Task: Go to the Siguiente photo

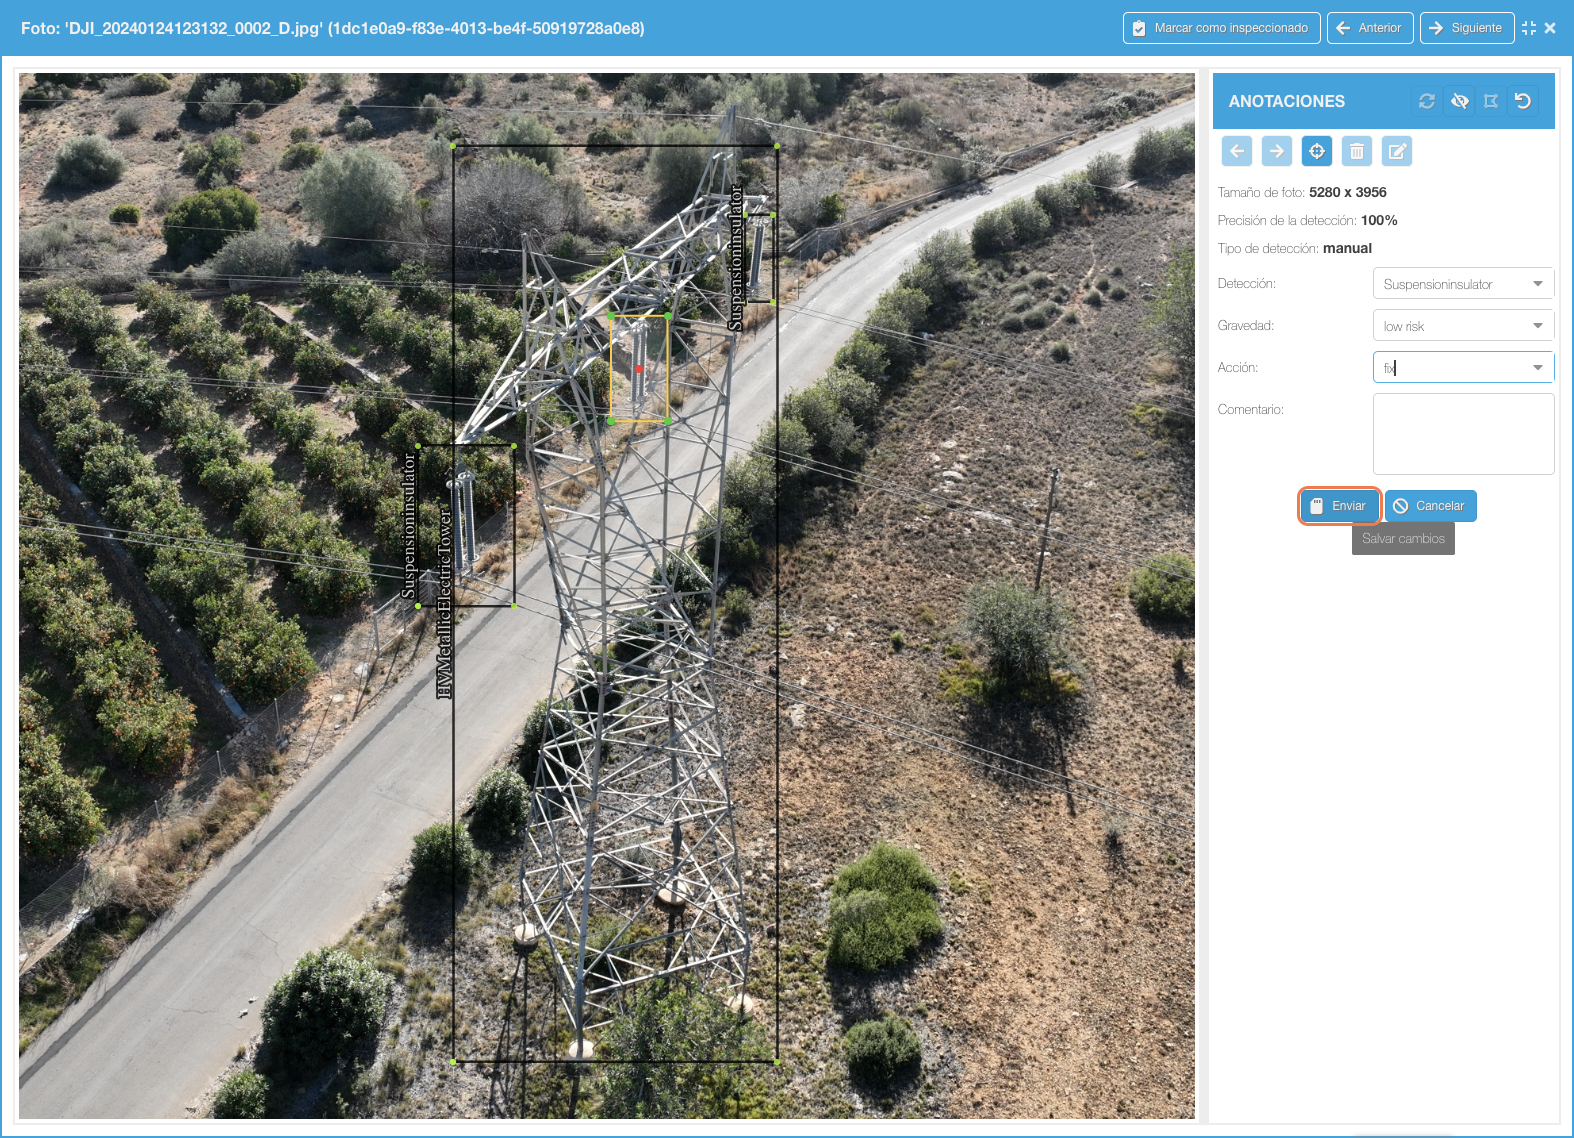Action: coord(1466,28)
